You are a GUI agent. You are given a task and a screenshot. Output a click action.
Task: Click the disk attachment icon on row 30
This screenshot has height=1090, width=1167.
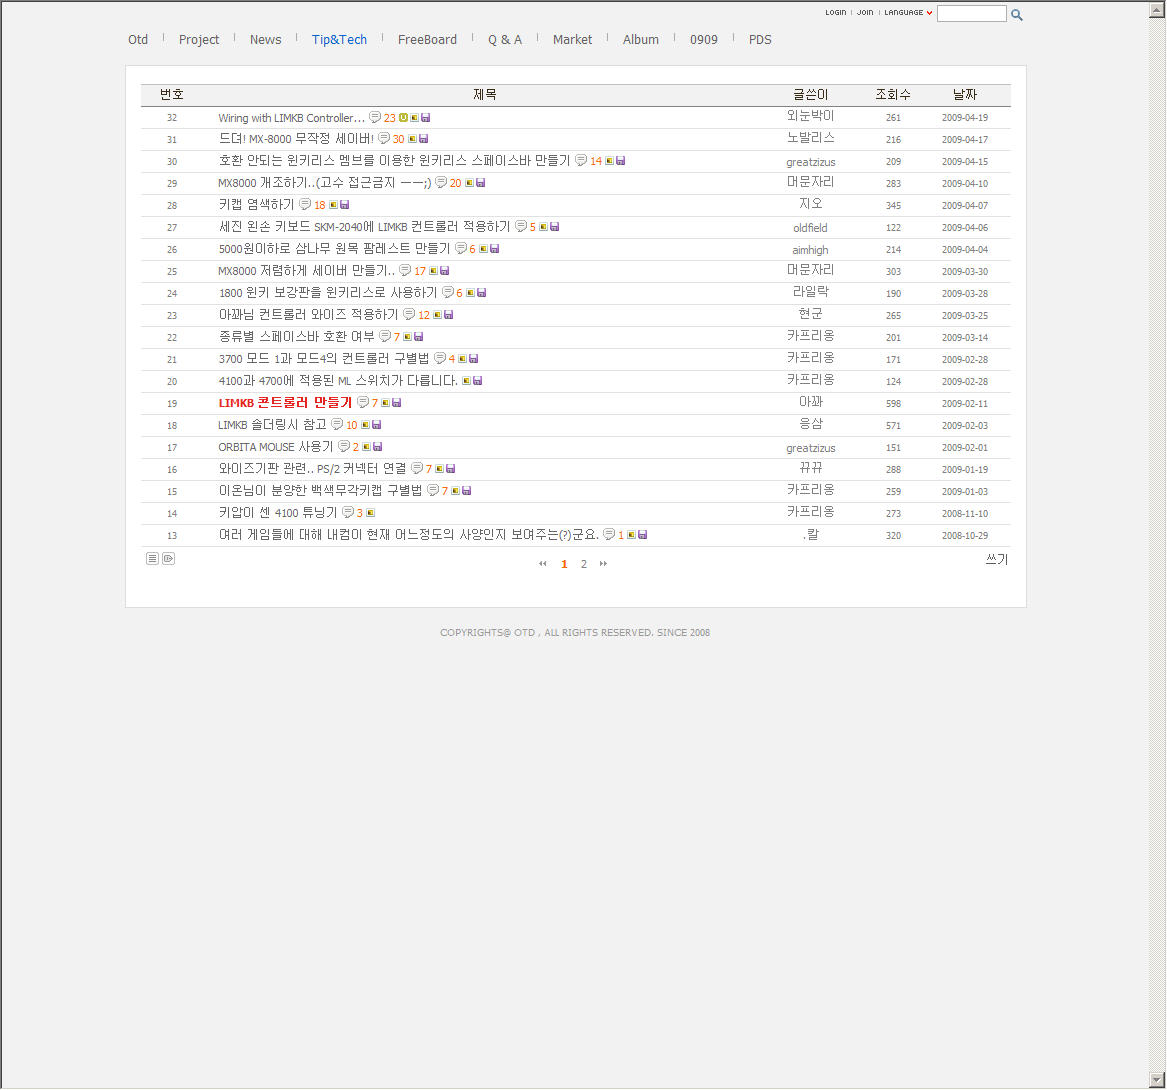coord(621,161)
